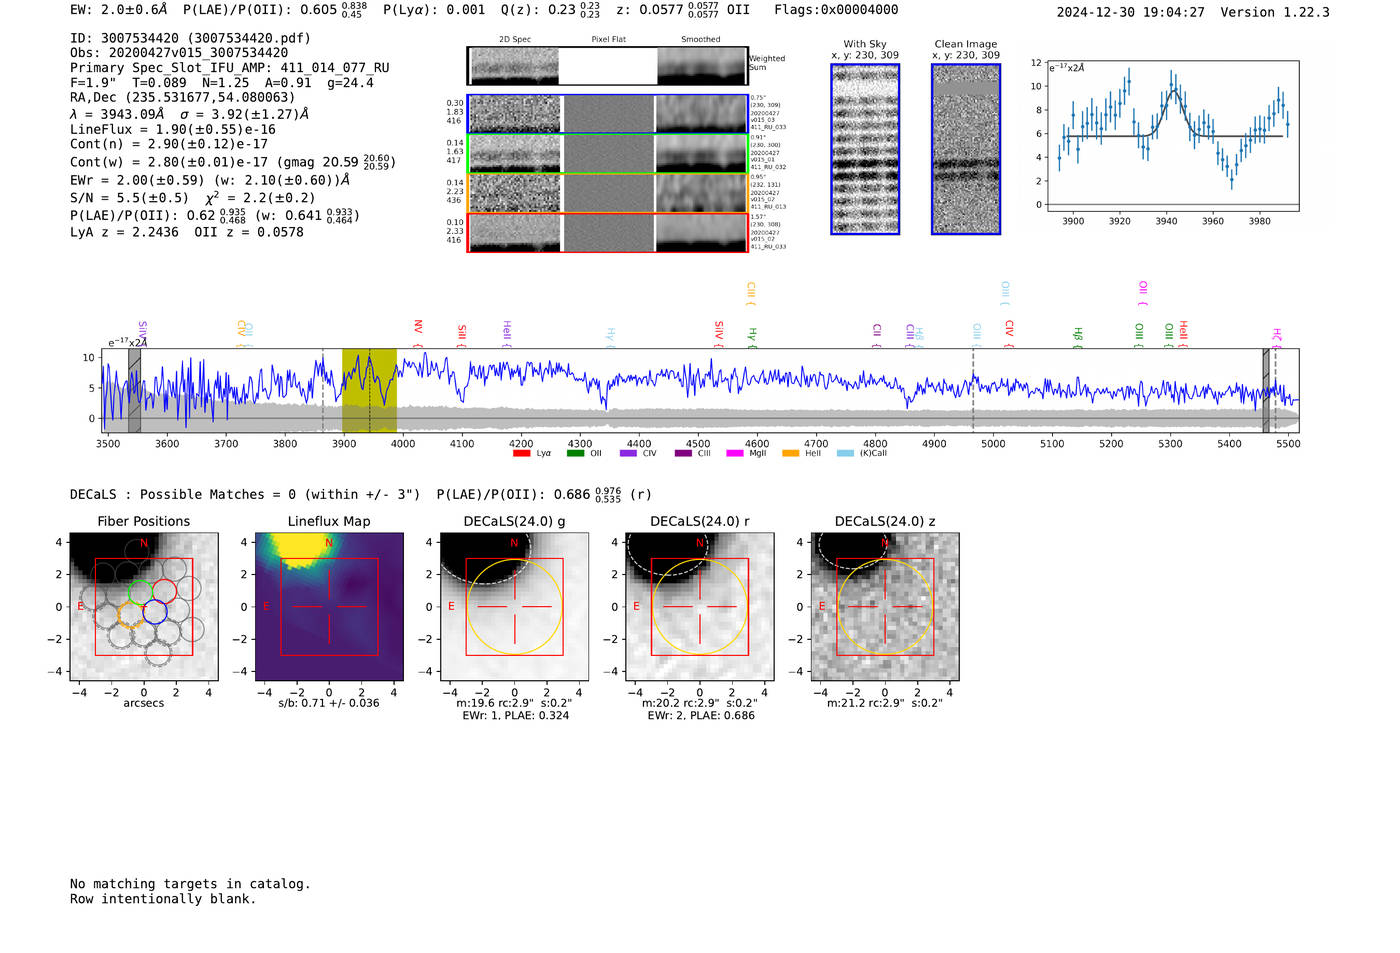This screenshot has height=953, width=1400.
Task: Click the light blue (K)CaII legend swatch
Action: click(845, 454)
